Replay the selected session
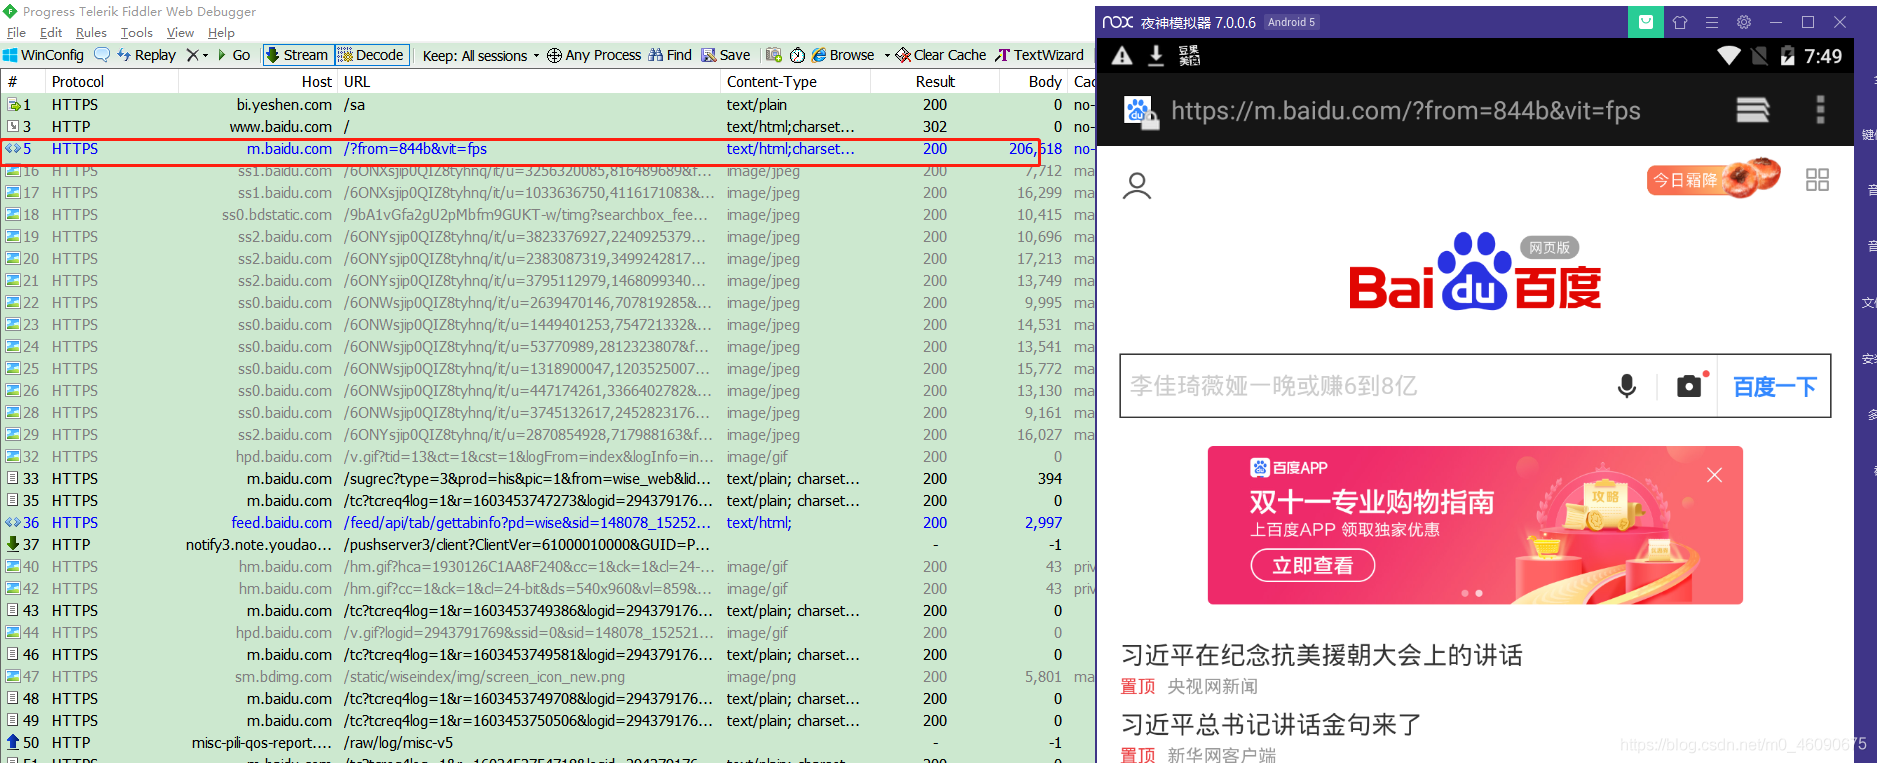Viewport: 1877px width, 763px height. tap(146, 55)
